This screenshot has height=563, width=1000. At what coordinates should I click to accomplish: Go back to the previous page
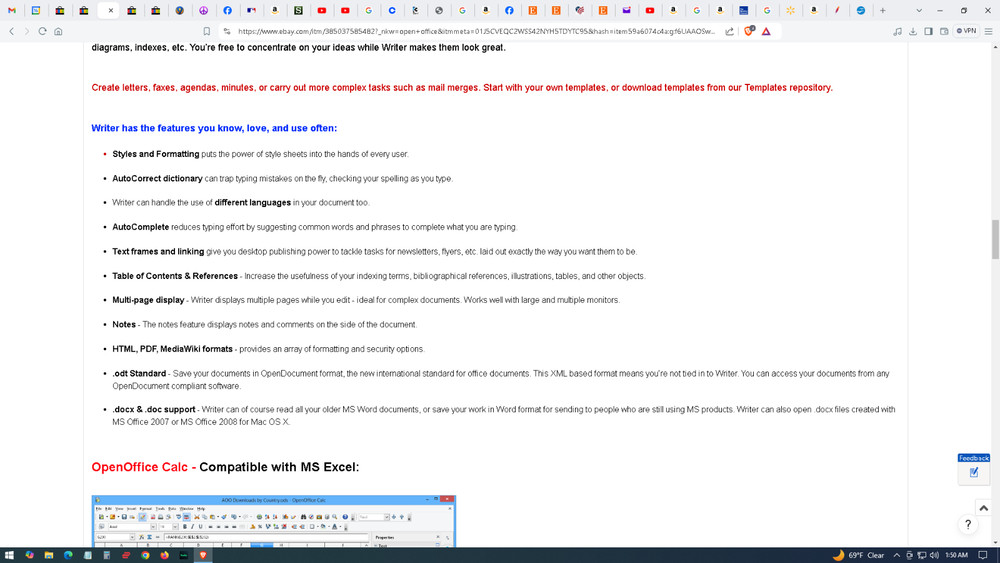pyautogui.click(x=11, y=31)
